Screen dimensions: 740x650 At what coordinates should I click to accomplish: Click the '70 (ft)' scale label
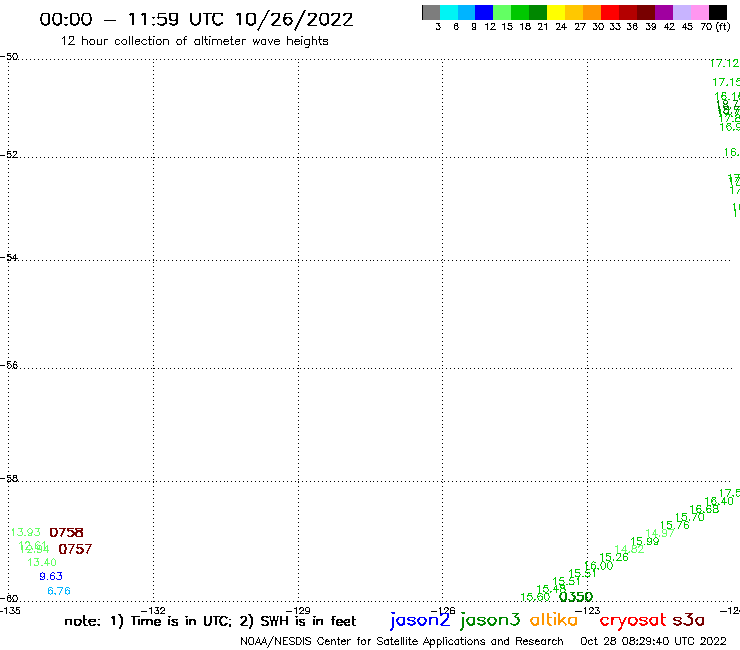tap(715, 27)
